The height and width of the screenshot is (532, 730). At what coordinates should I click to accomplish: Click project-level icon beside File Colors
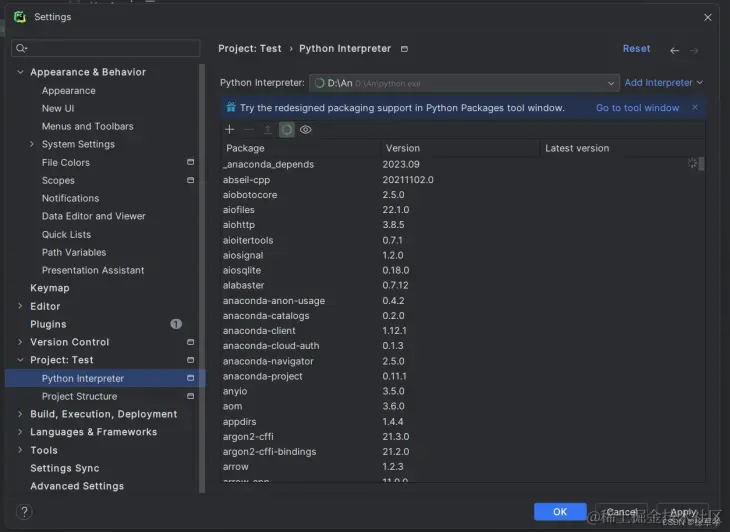[x=190, y=162]
